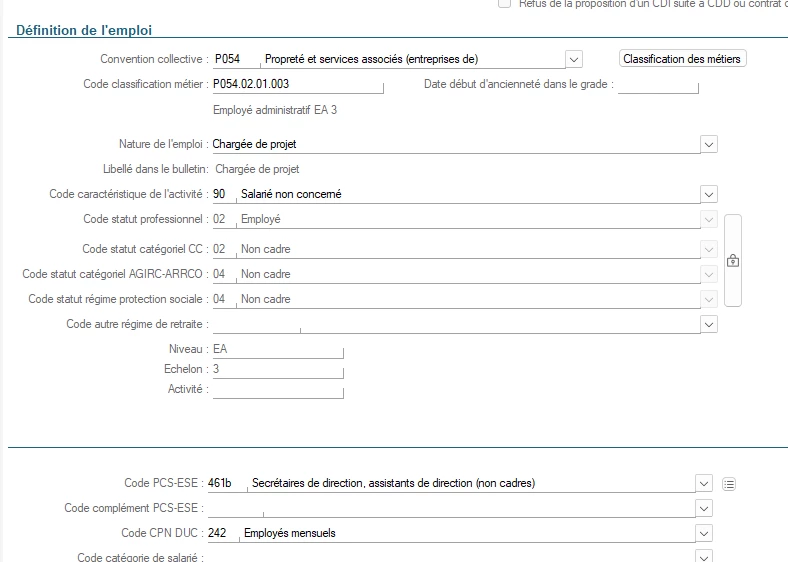This screenshot has width=788, height=562.
Task: Expand the Nature de l'emploi dropdown
Action: [709, 144]
